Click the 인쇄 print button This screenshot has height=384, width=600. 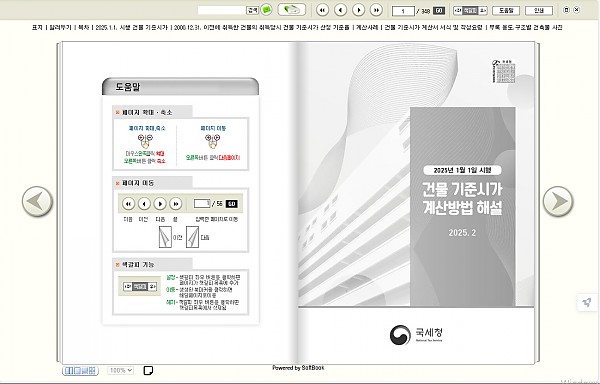[x=539, y=10]
